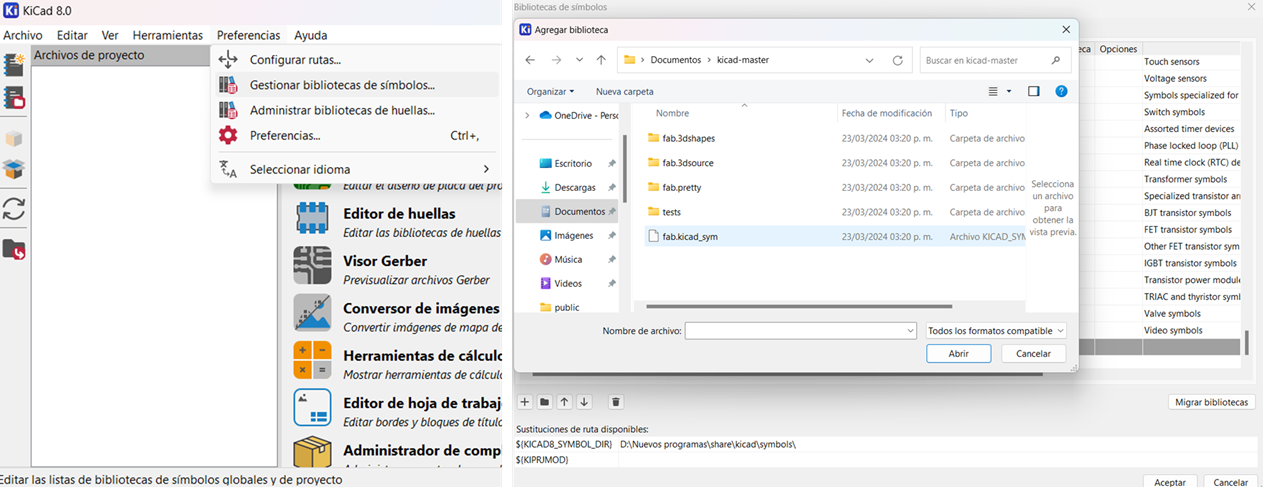Move library up with the up-arrow icon
Image resolution: width=1263 pixels, height=487 pixels.
[564, 402]
